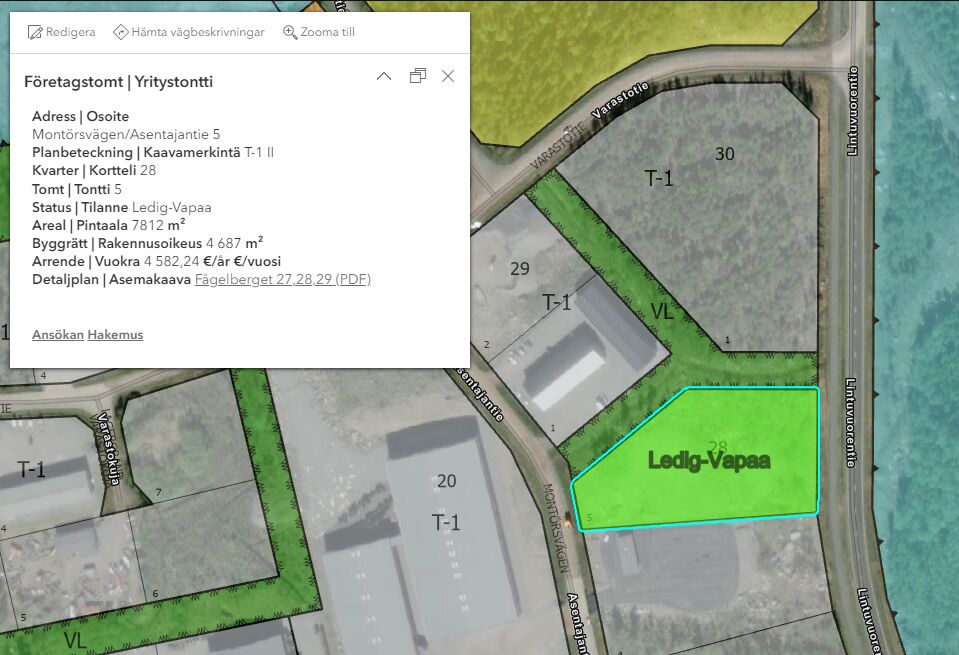
Task: Click the Varastokuja street label
Action: [x=109, y=450]
